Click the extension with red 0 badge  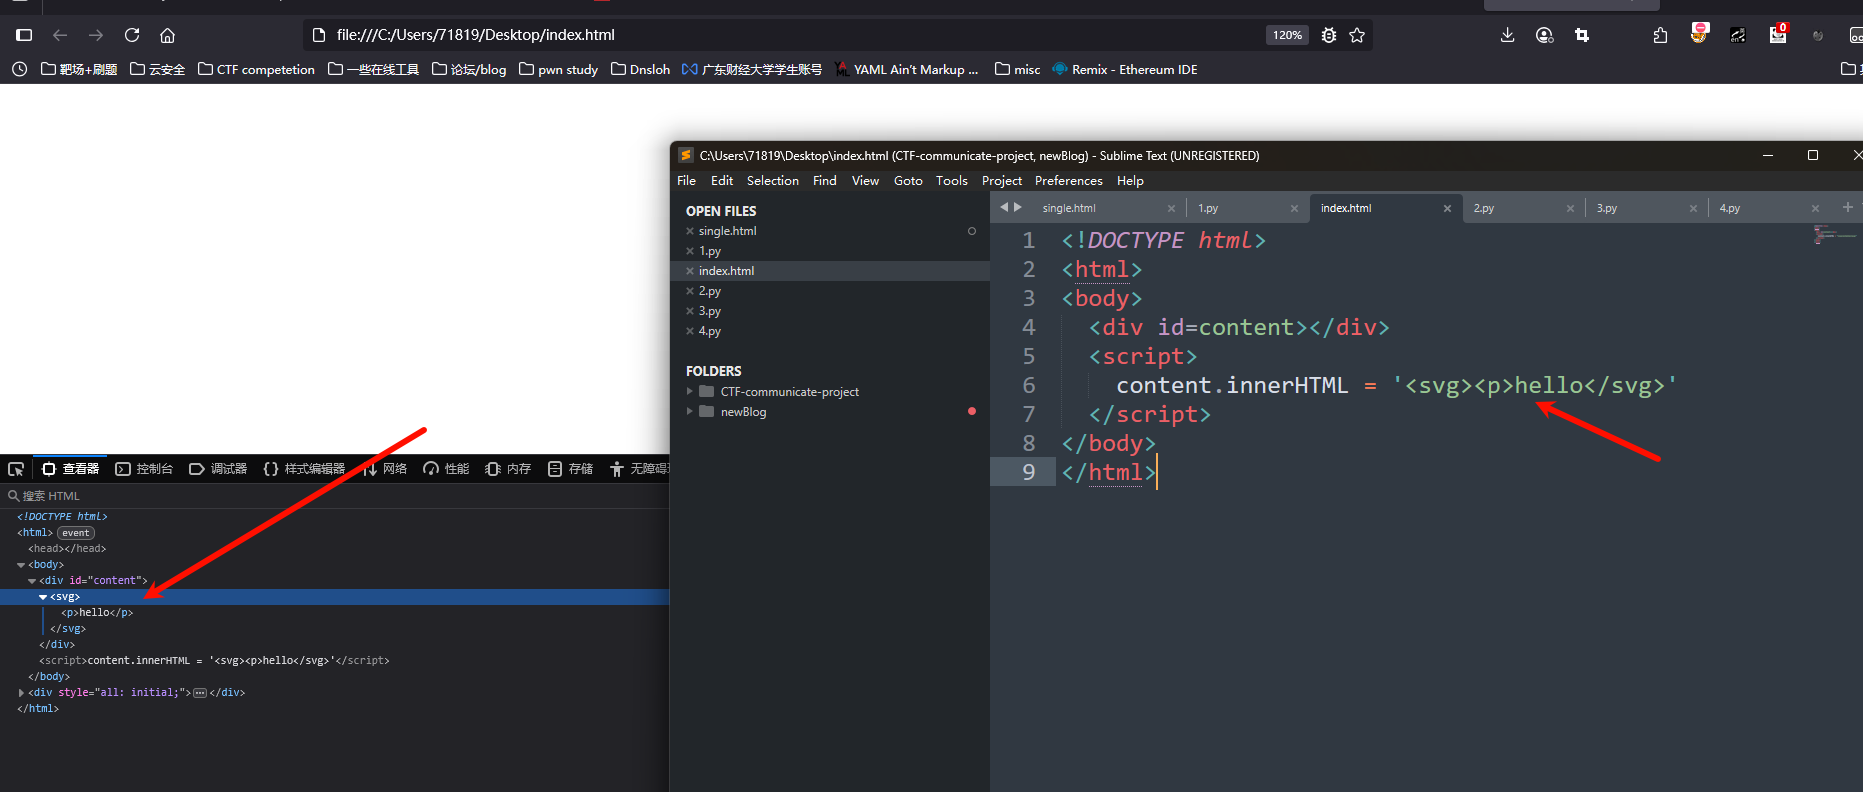[x=1778, y=34]
